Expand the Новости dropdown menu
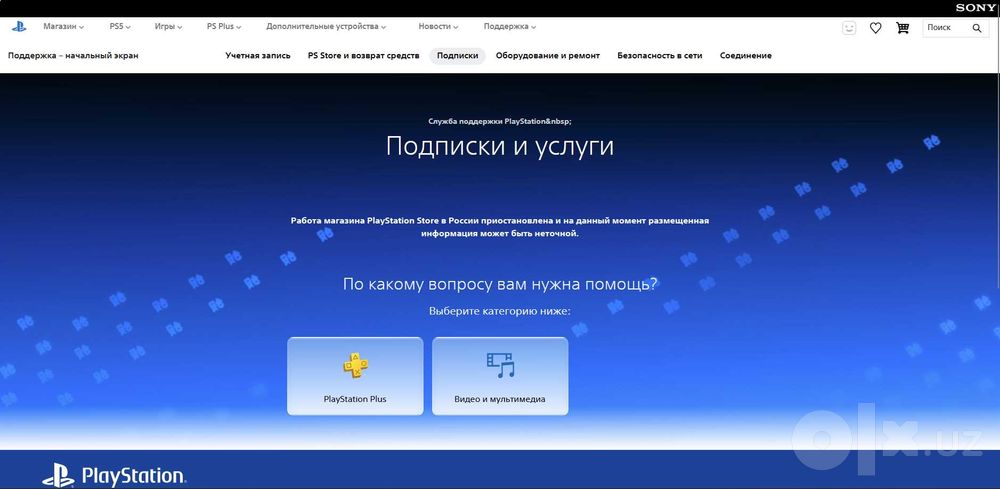 tap(439, 27)
